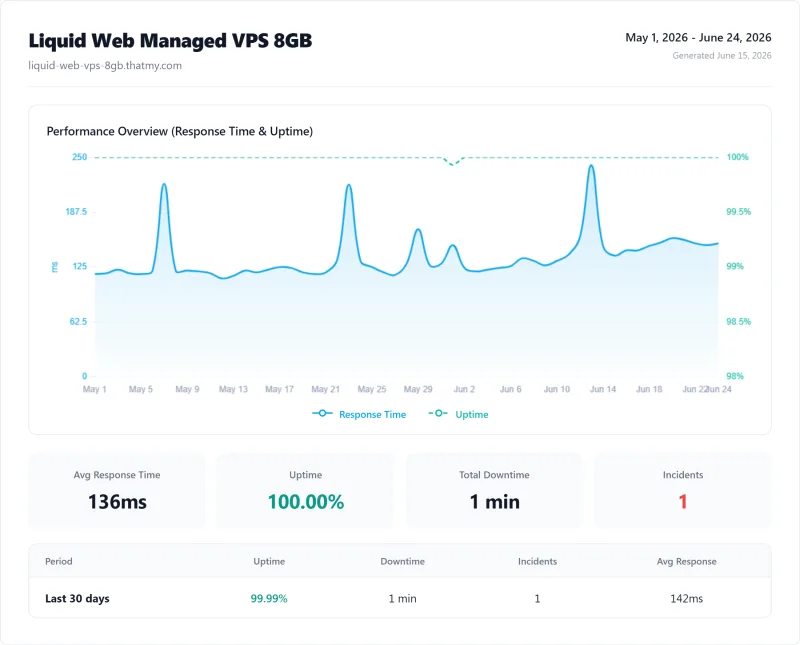Click the Avg Response Time card label
Screen dimensions: 800x645
(117, 475)
